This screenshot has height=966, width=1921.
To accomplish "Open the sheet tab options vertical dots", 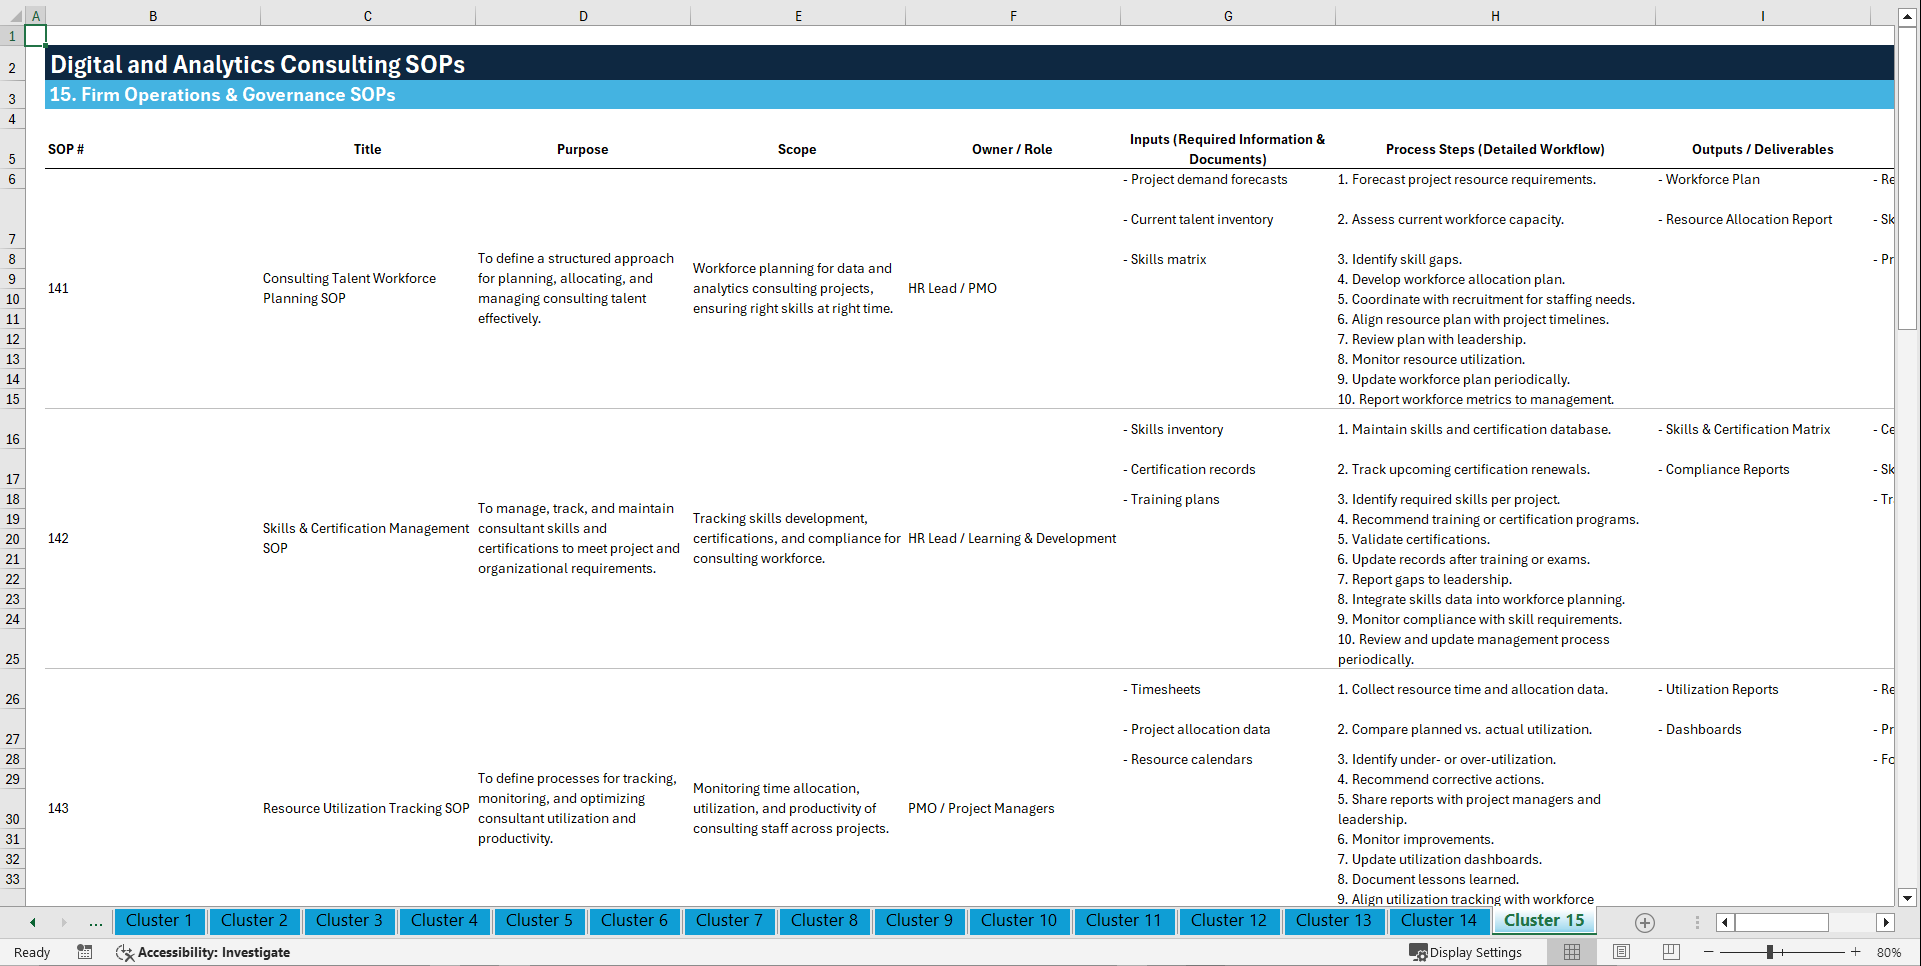I will click(1697, 922).
